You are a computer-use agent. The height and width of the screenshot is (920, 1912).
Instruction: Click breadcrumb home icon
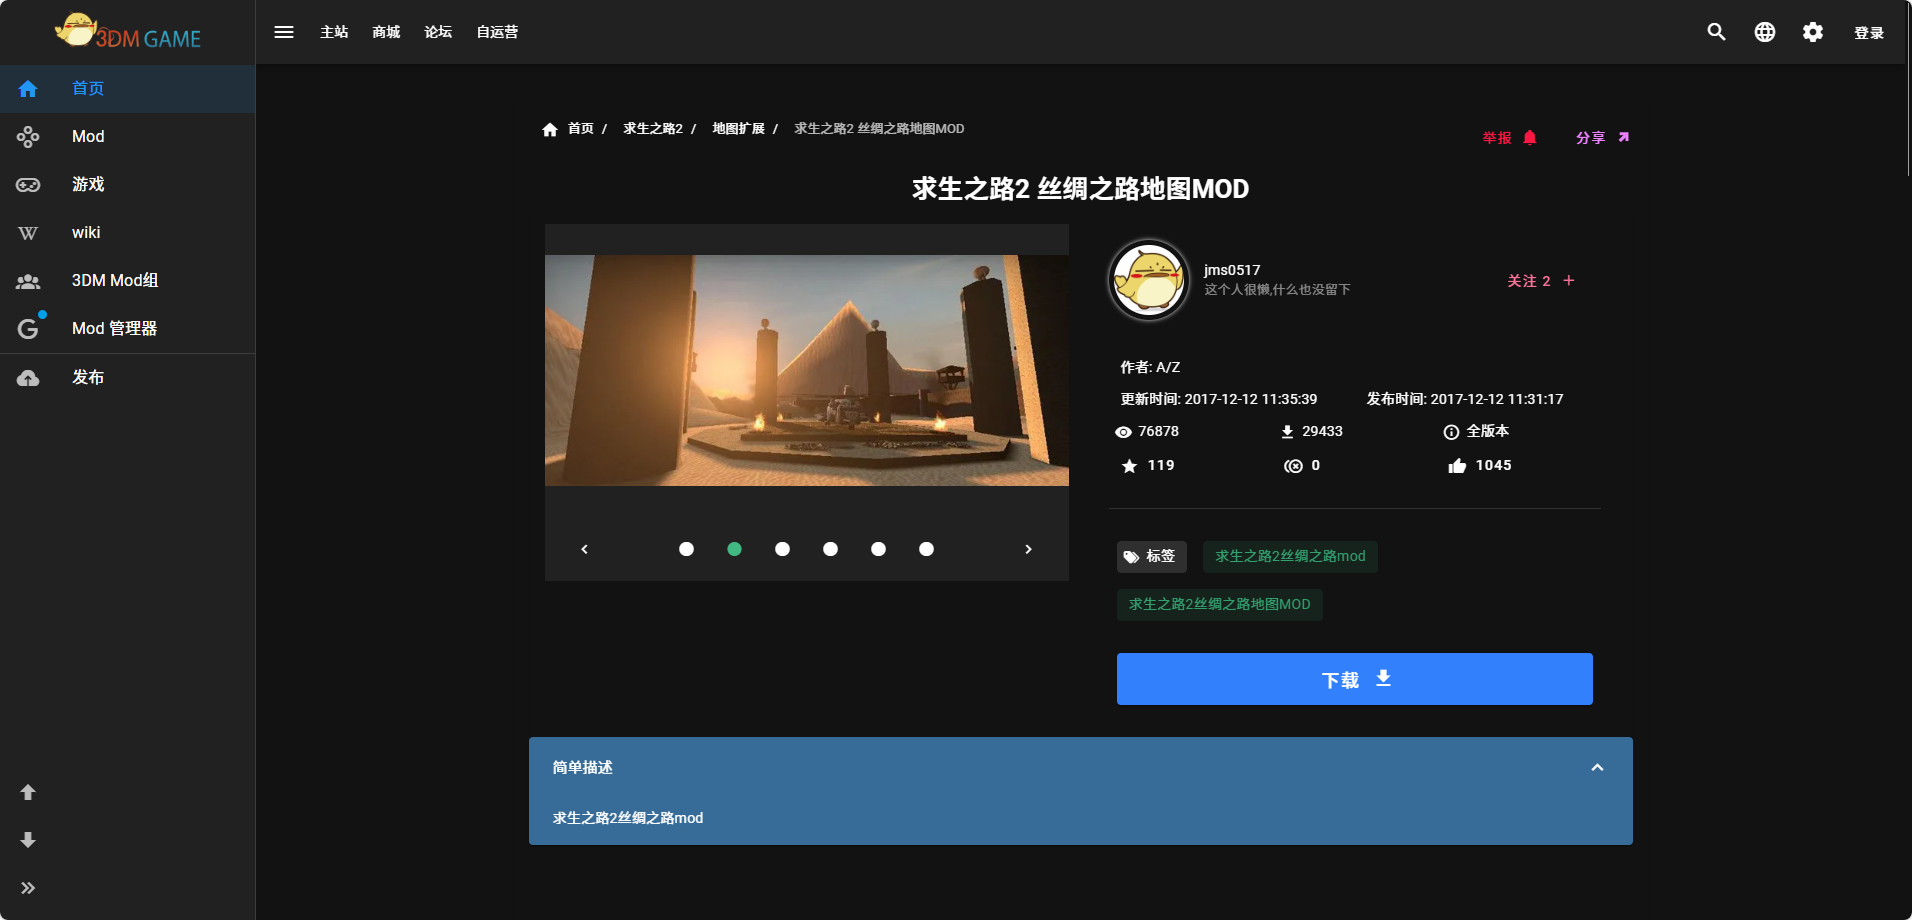click(x=550, y=129)
